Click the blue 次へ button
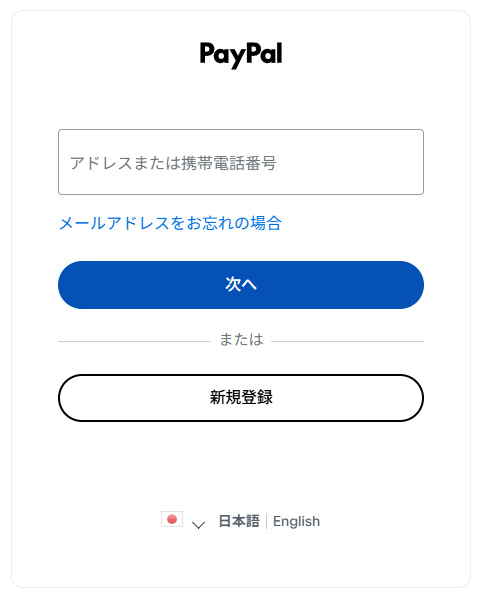Screen dimensions: 481x603 click(x=241, y=285)
